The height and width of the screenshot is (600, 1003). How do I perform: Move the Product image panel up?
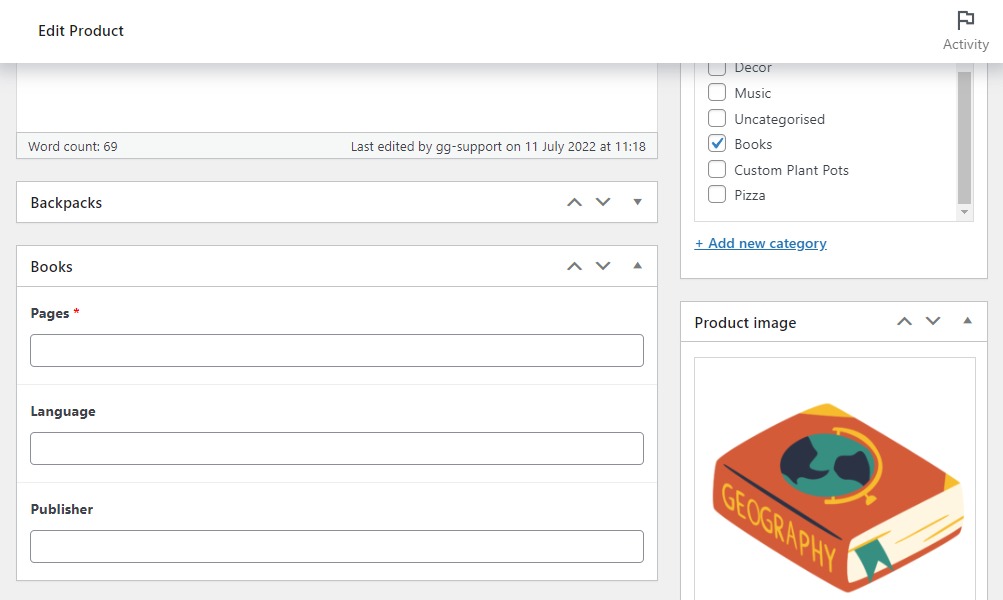click(x=904, y=321)
